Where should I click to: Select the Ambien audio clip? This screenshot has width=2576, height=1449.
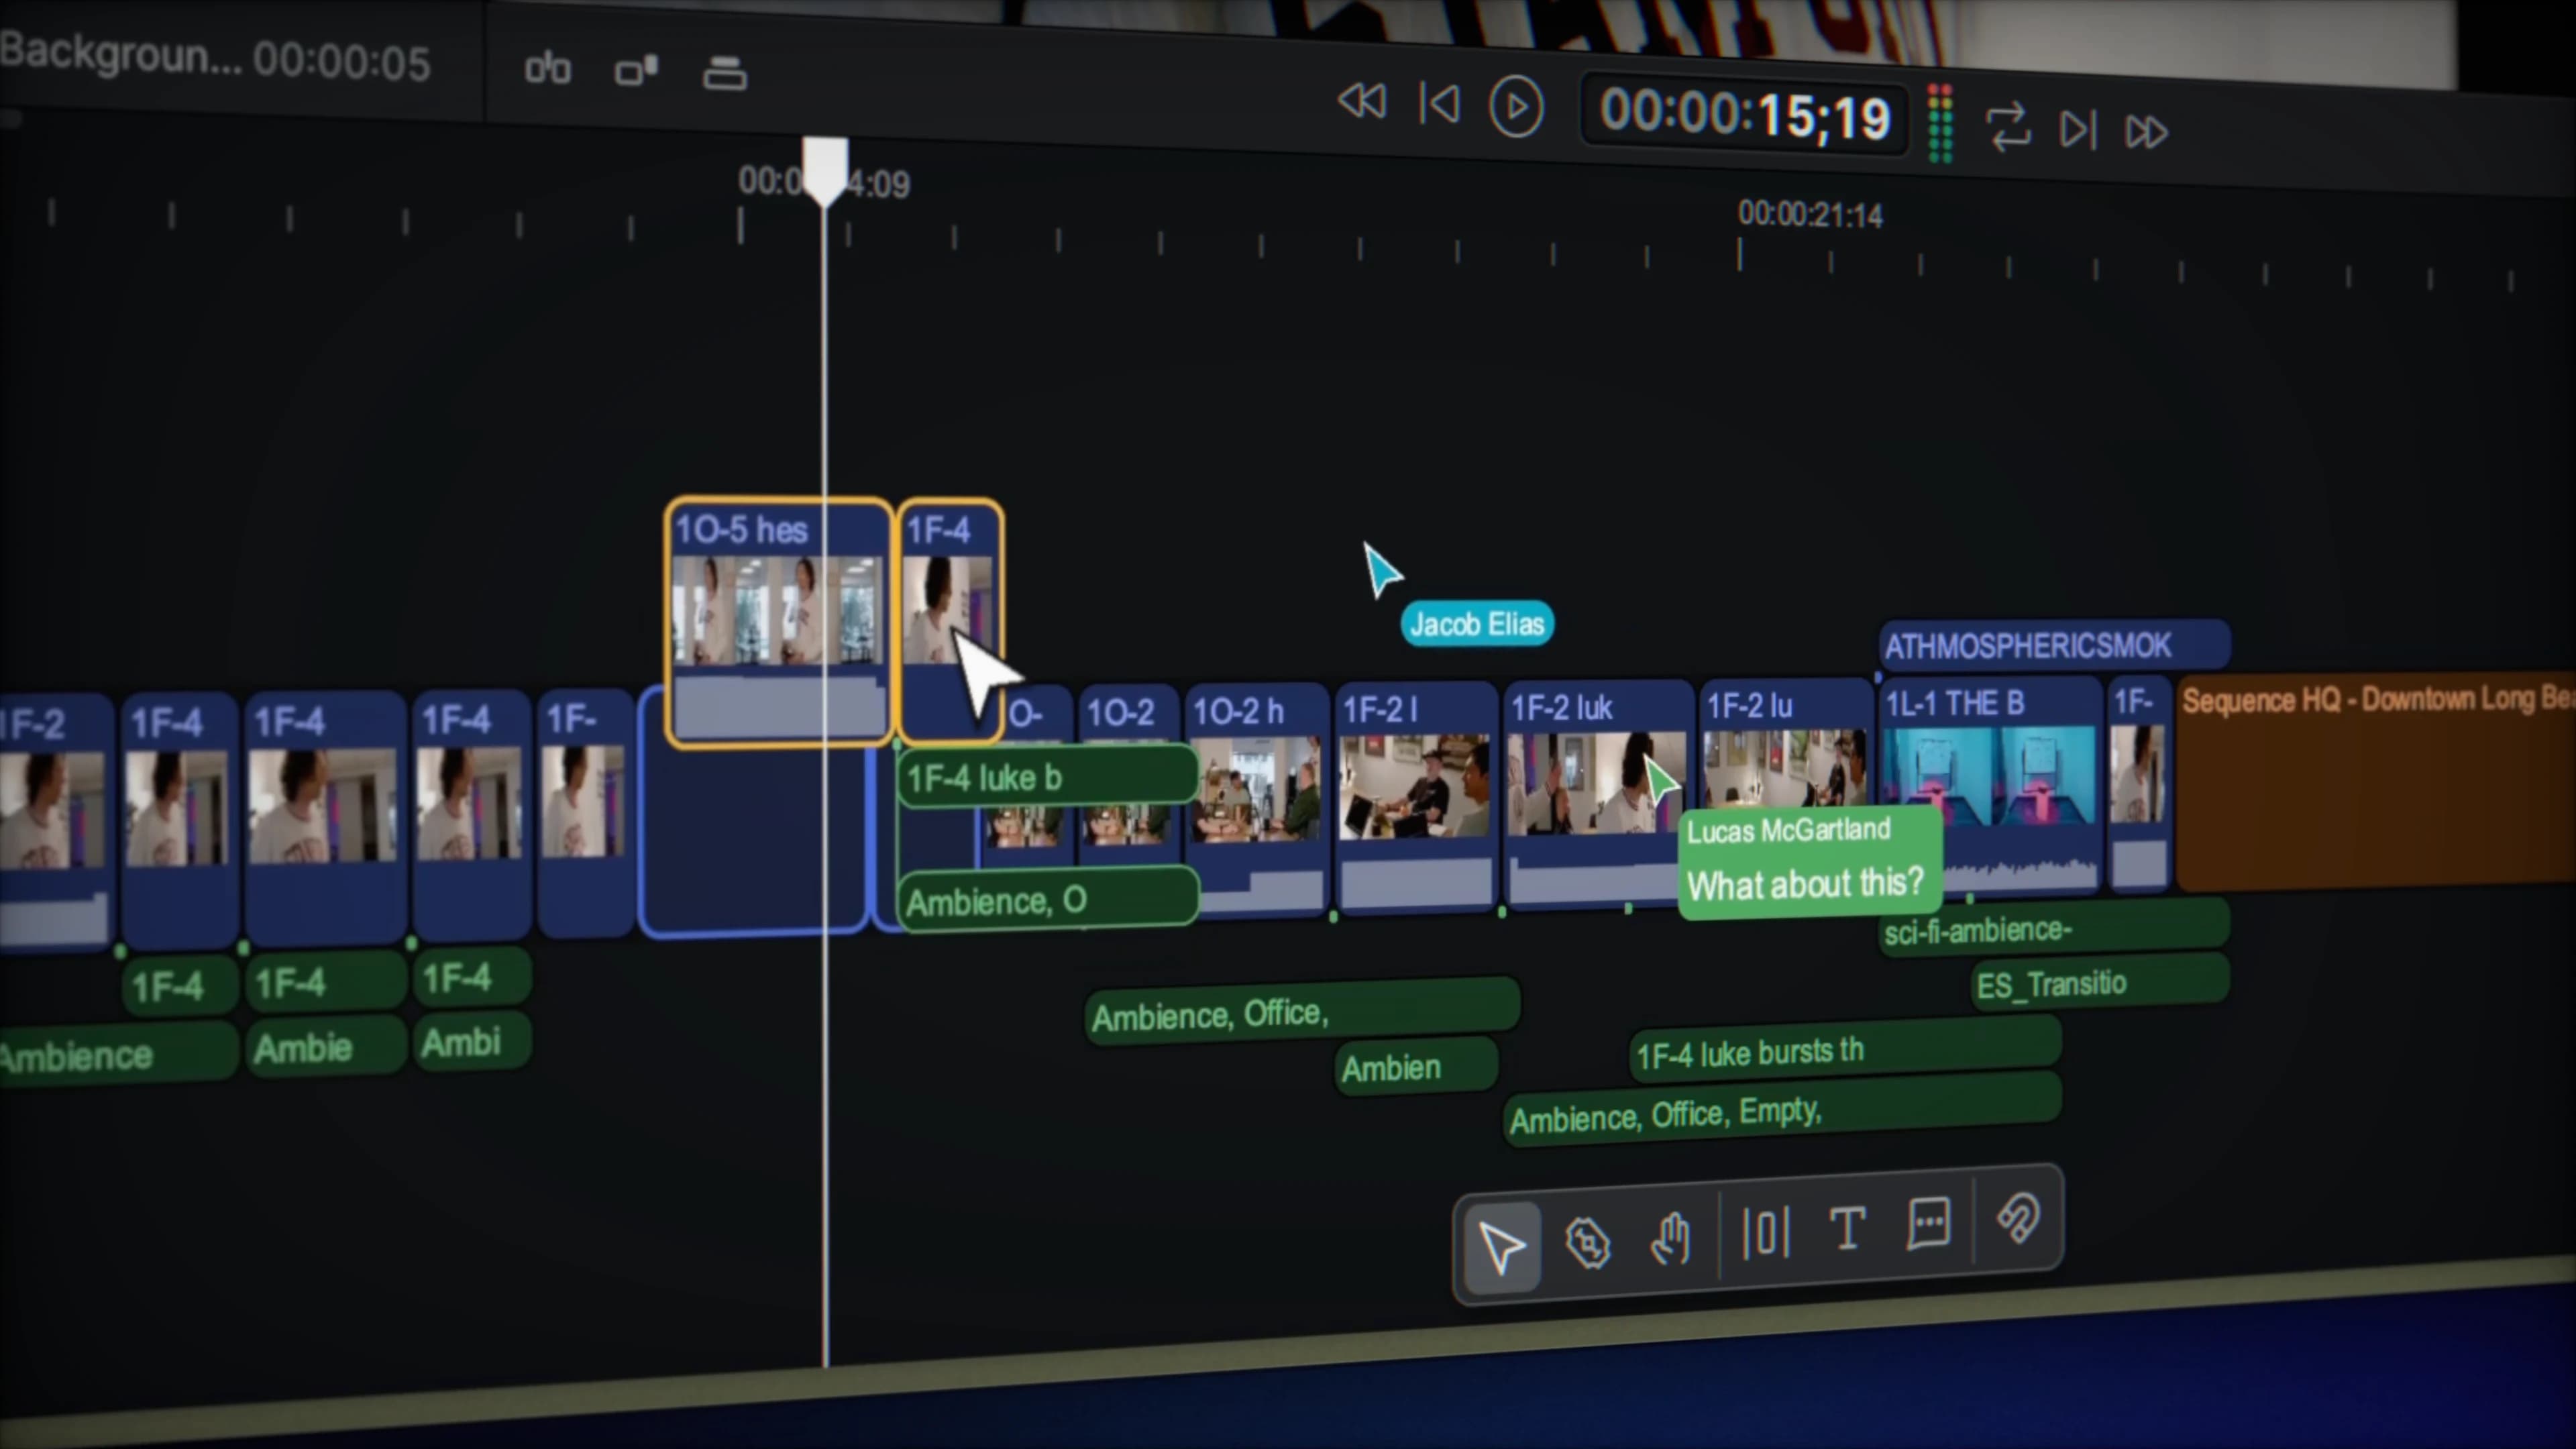[1416, 1066]
